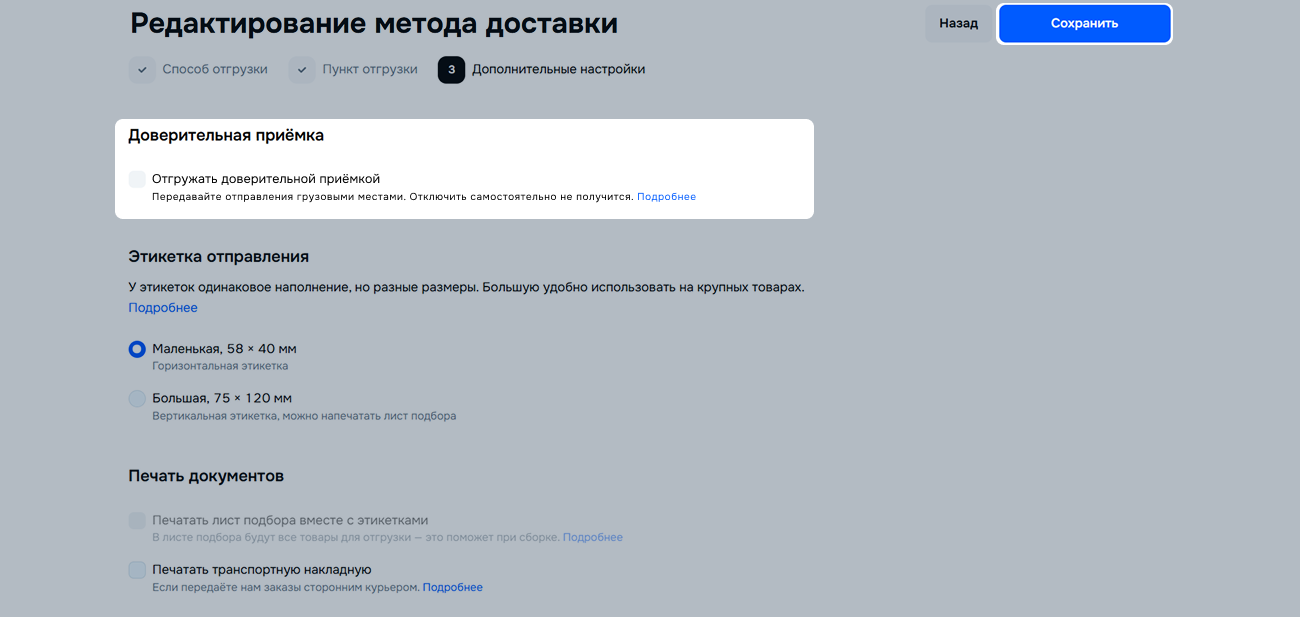Viewport: 1300px width, 617px height.
Task: Click the Доверительная приёмка section heading
Action: [226, 135]
